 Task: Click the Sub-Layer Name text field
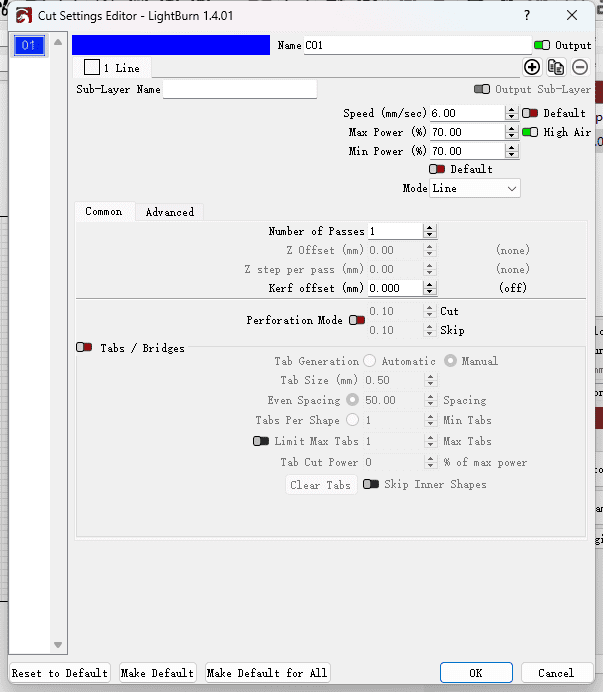point(240,89)
